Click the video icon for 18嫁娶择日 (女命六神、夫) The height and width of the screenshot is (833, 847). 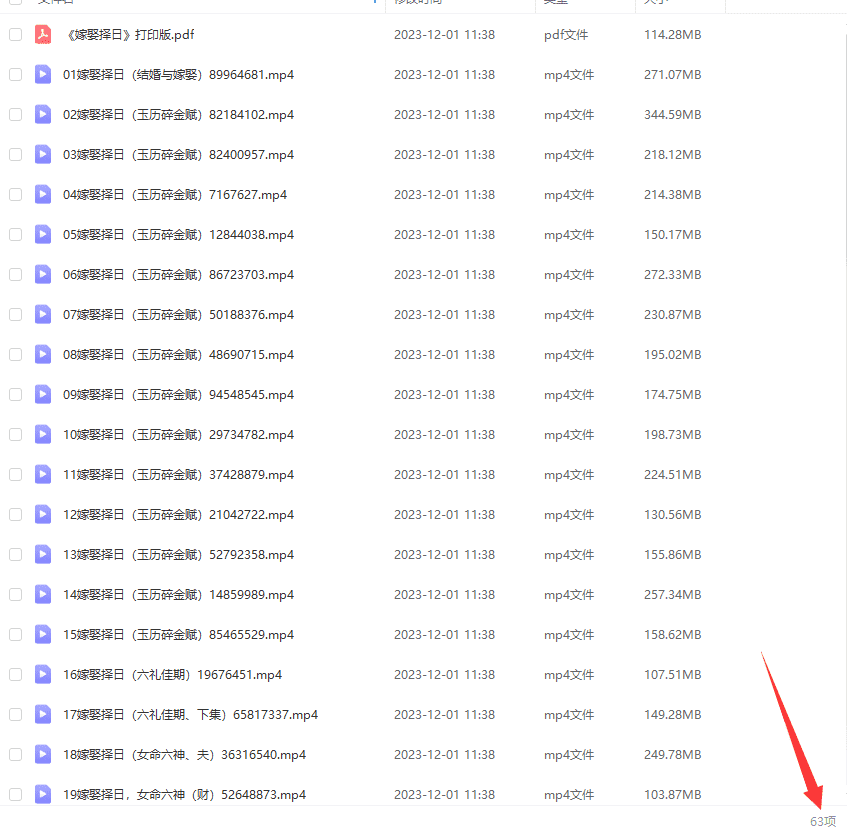tap(43, 755)
